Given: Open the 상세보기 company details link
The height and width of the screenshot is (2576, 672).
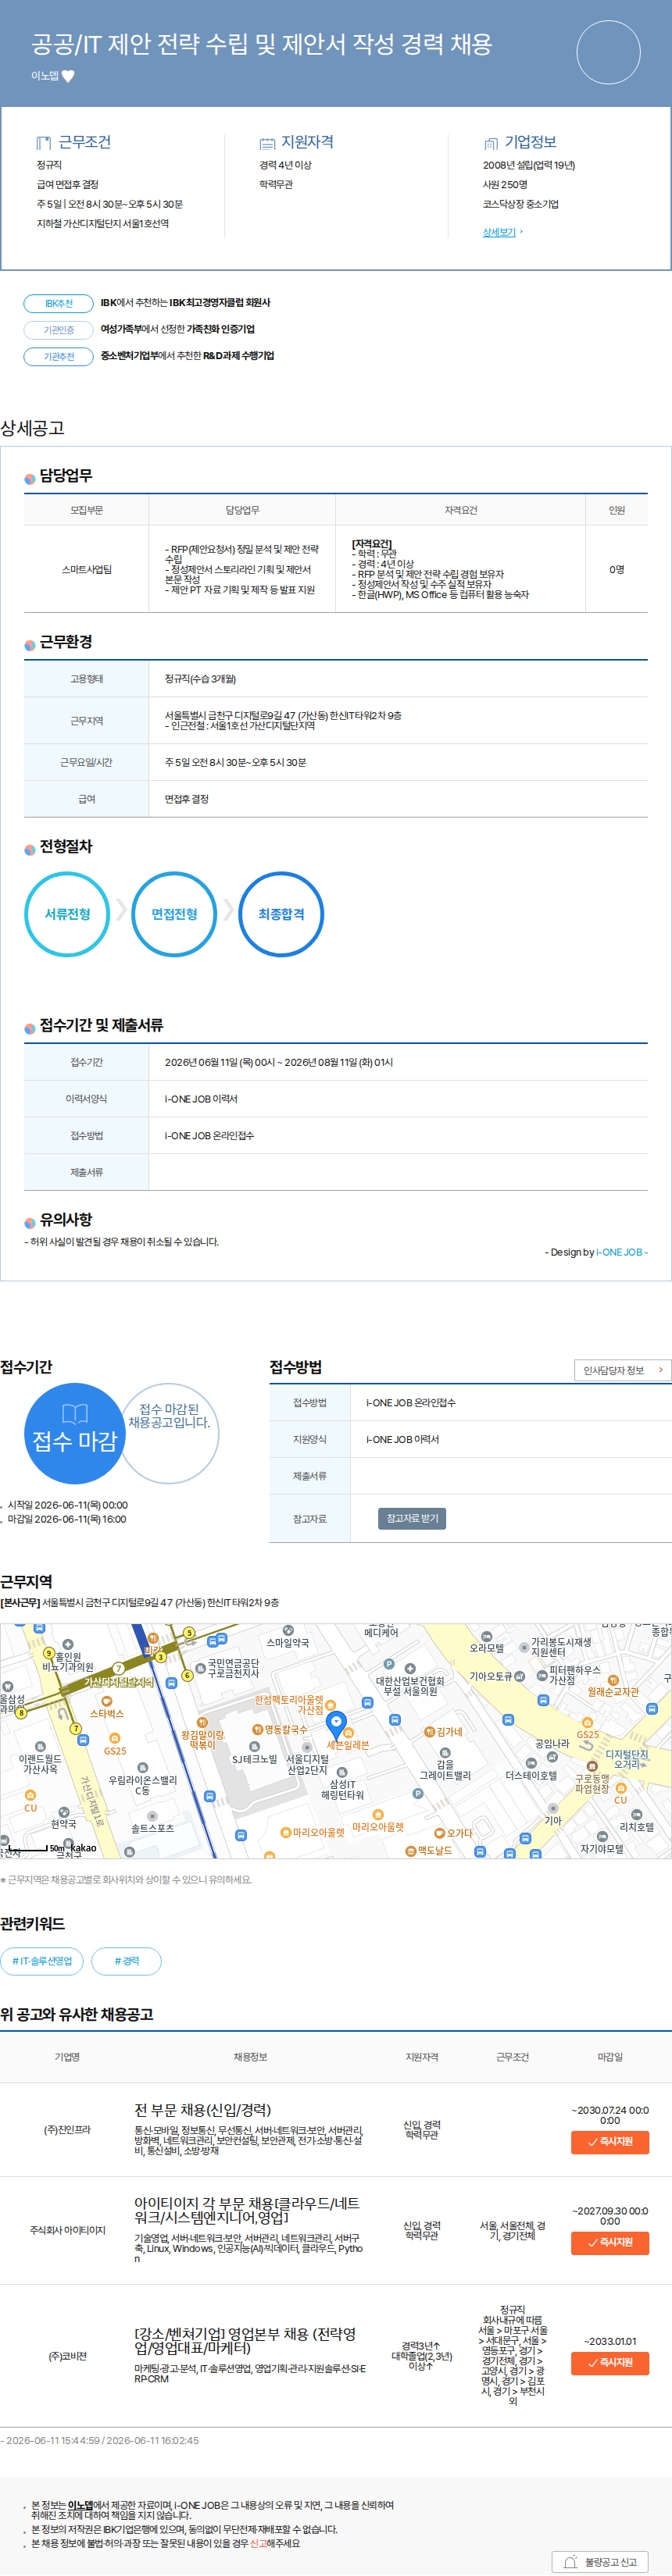Looking at the screenshot, I should pyautogui.click(x=499, y=232).
